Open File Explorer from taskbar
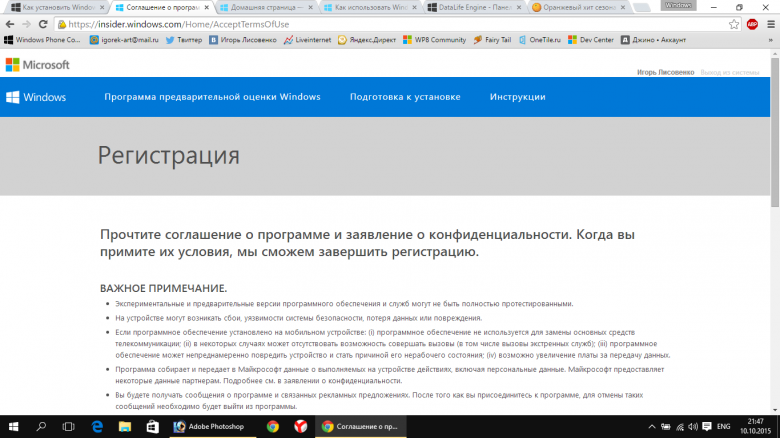The height and width of the screenshot is (438, 780). click(x=124, y=427)
